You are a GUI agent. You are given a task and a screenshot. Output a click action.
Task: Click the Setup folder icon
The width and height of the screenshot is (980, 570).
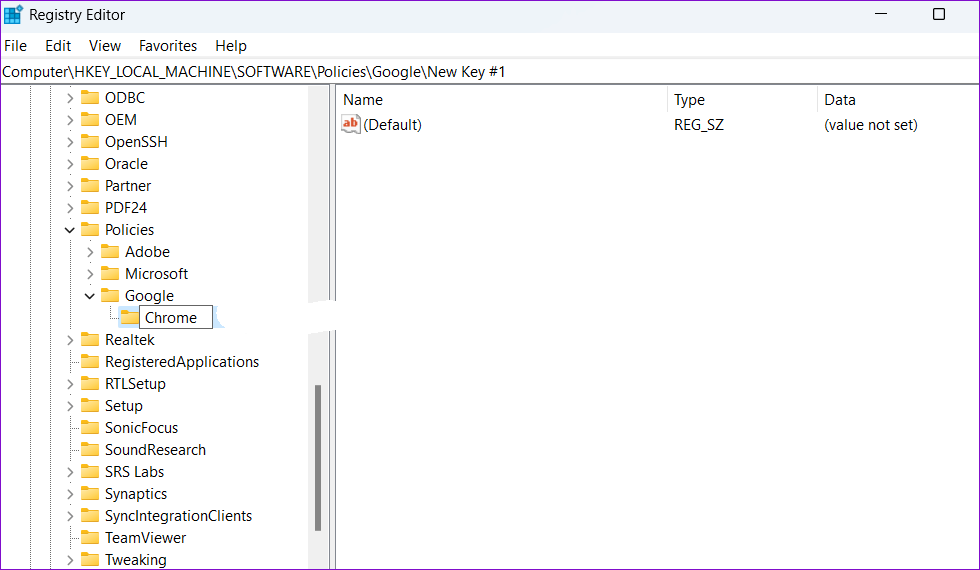coord(90,405)
